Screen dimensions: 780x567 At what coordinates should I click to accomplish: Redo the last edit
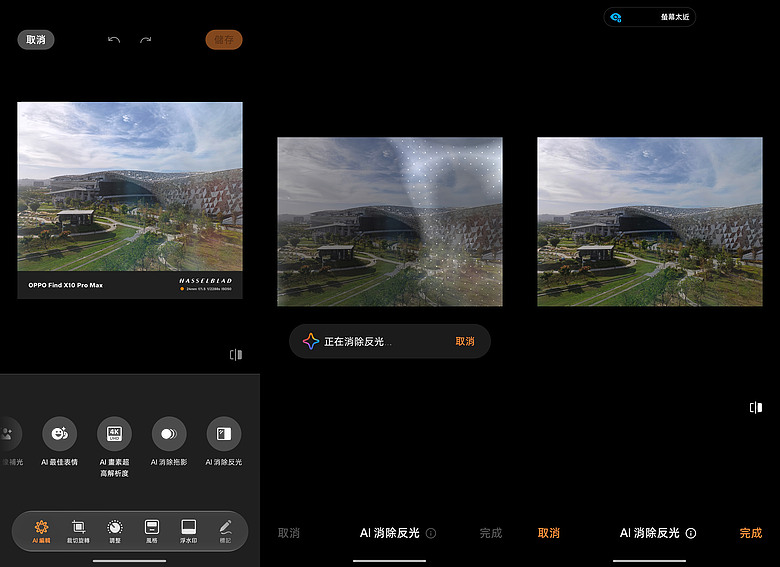click(x=145, y=40)
